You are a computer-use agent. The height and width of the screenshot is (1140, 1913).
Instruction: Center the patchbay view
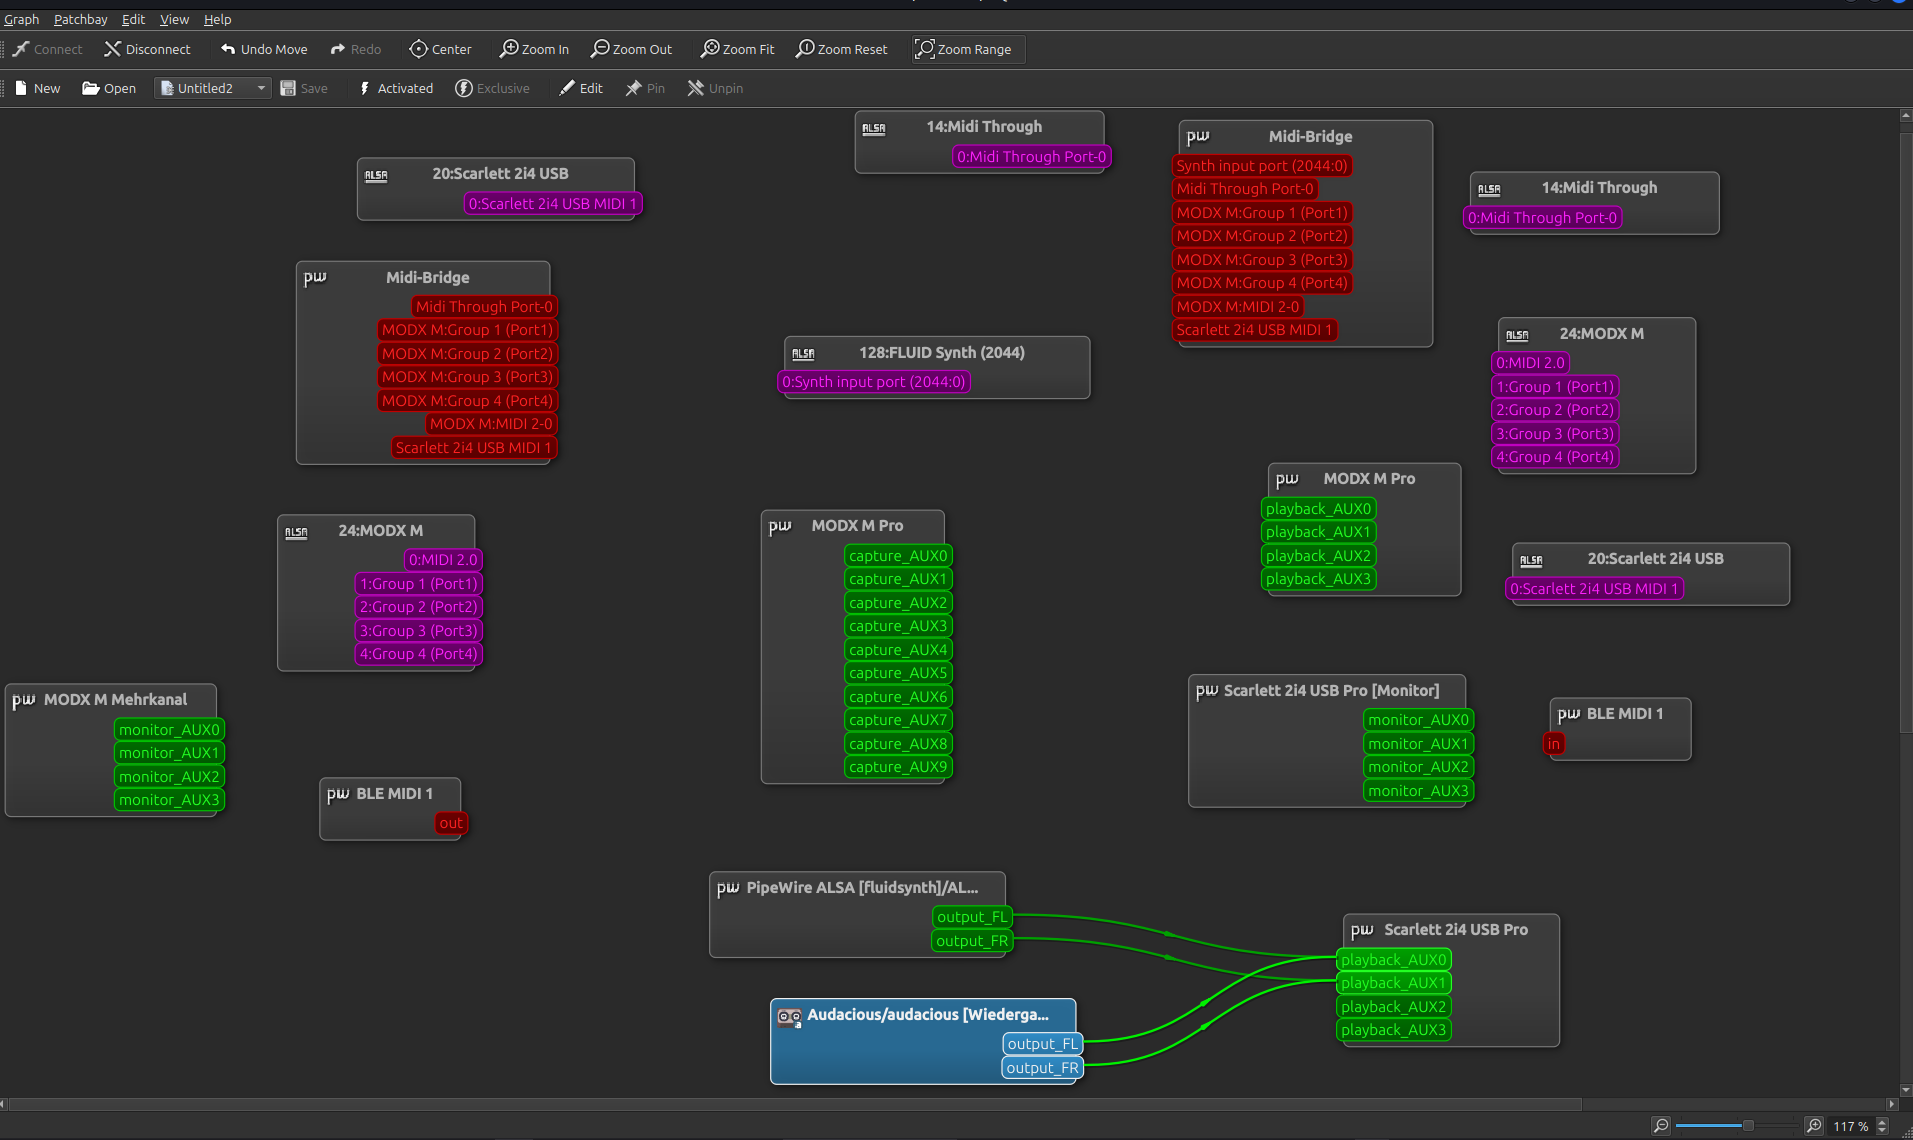[x=440, y=49]
